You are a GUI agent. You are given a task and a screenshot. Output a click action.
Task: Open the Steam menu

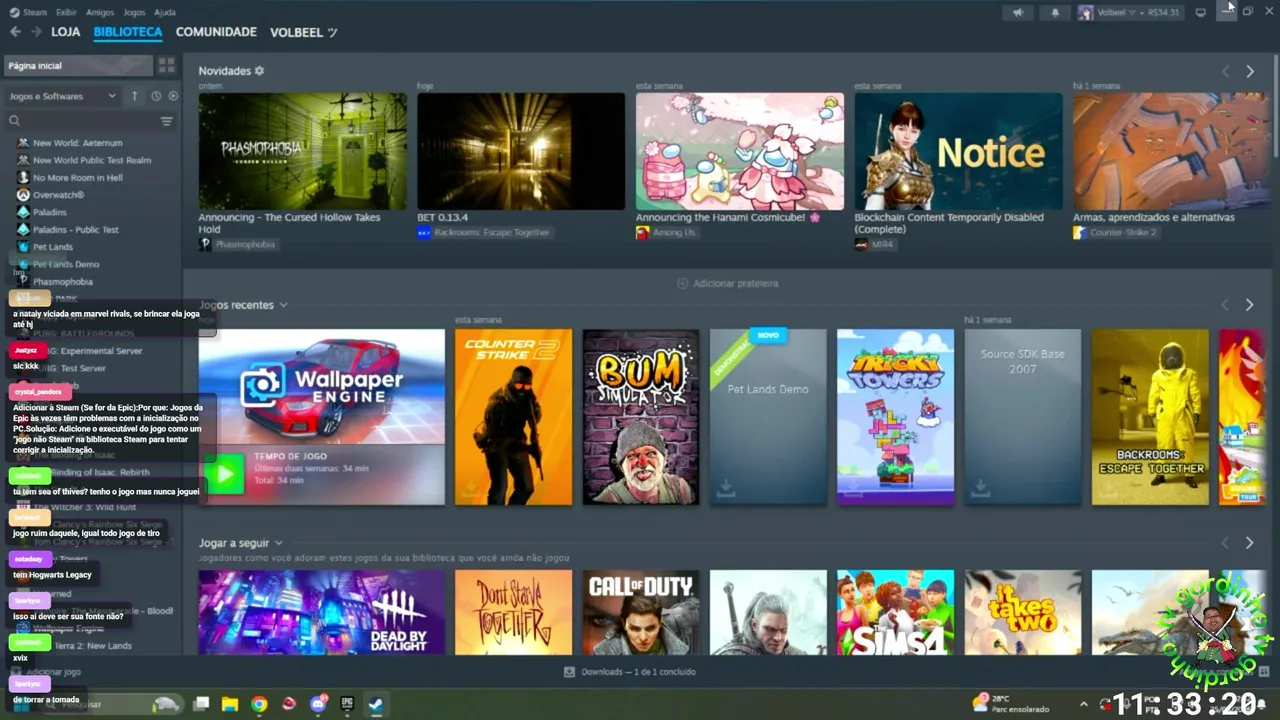coord(28,12)
